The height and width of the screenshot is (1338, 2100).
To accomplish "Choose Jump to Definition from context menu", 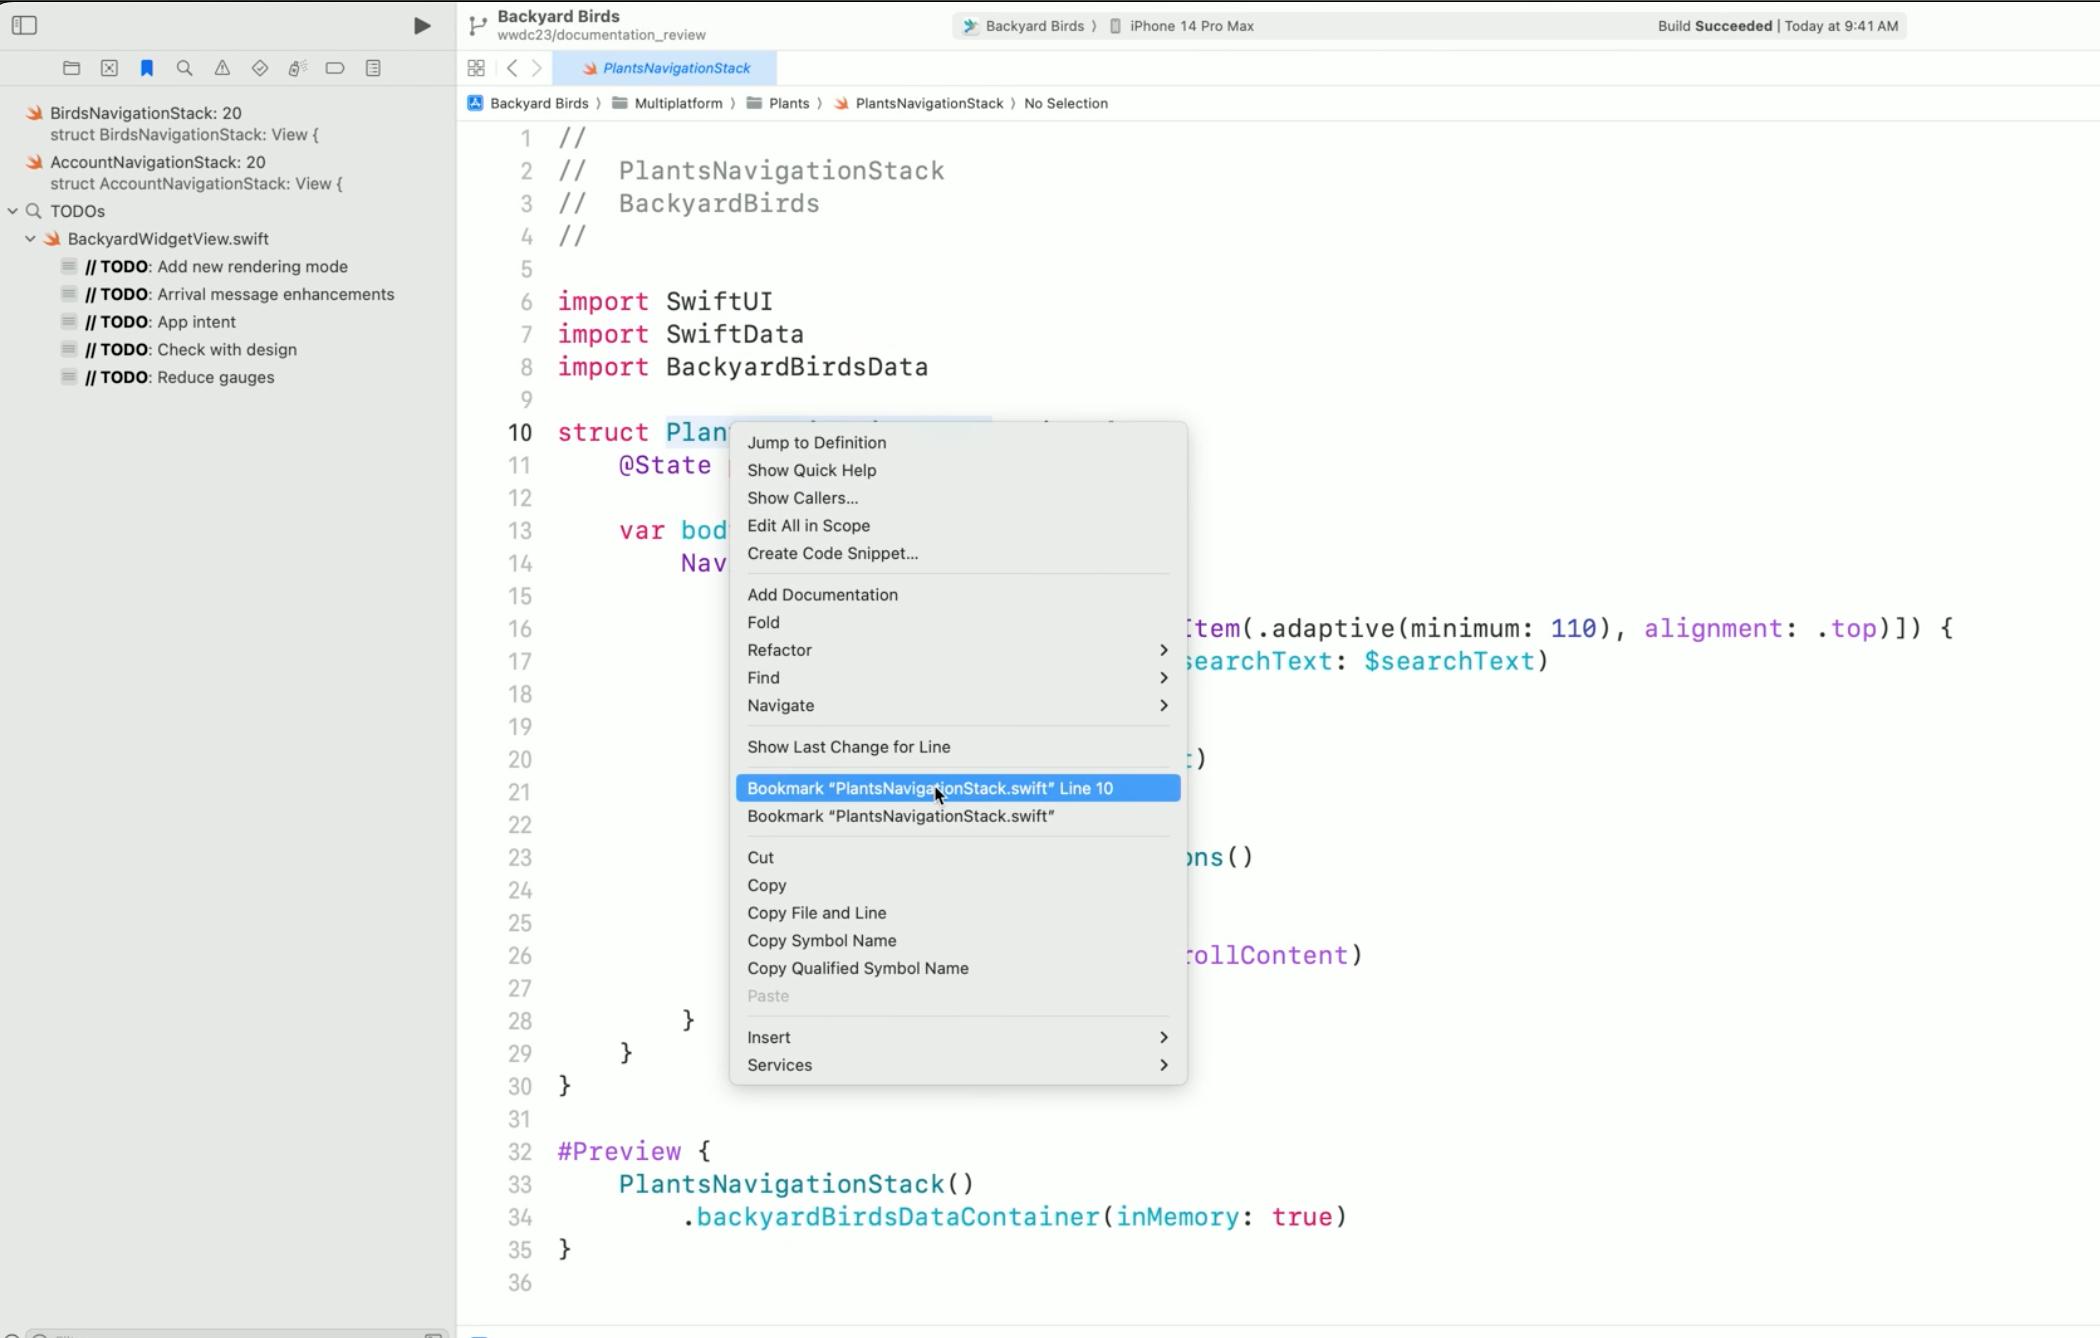I will click(816, 442).
